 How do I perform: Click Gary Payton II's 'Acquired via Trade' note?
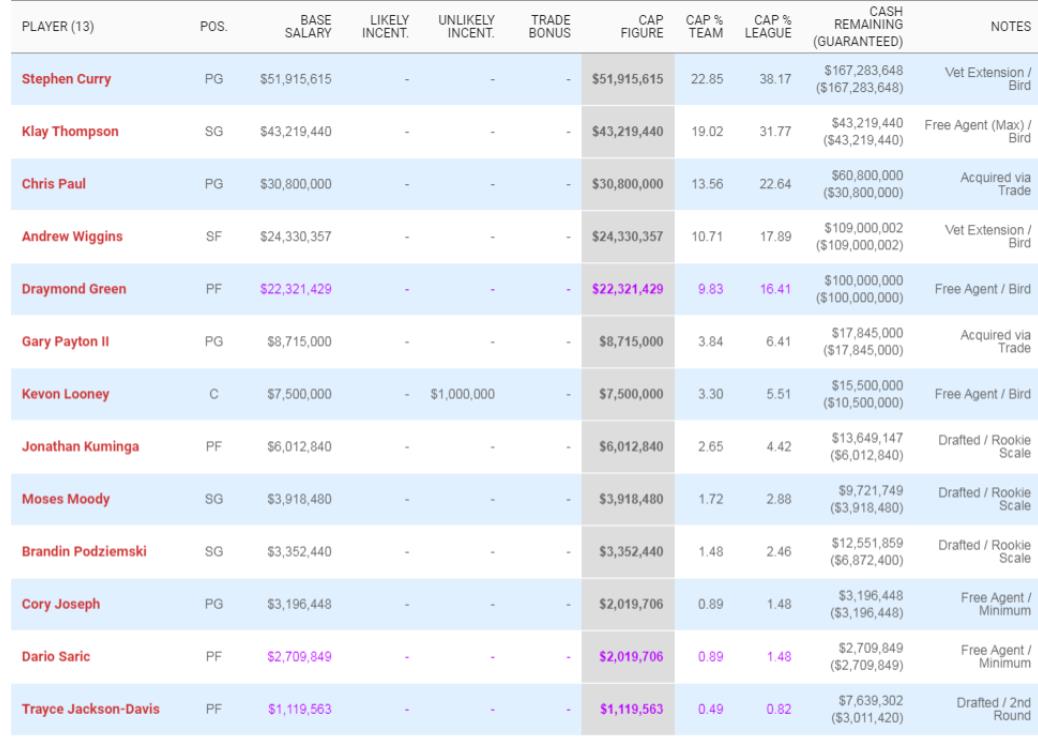pos(996,341)
